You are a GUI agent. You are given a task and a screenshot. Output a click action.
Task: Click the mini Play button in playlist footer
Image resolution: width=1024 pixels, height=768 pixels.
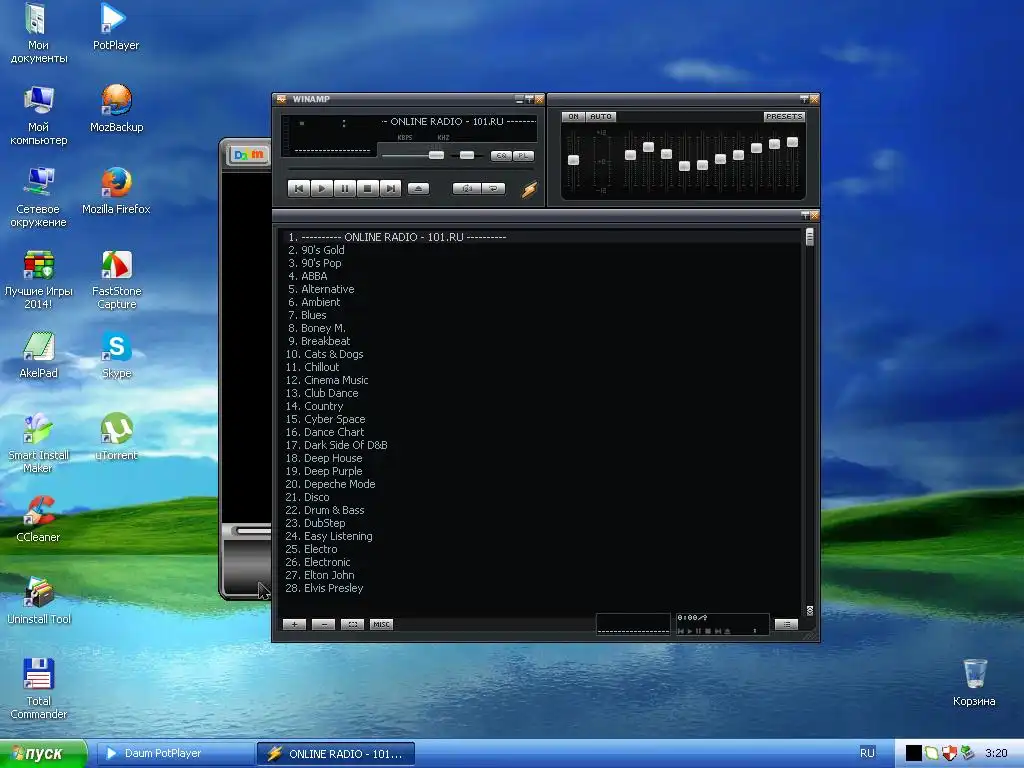690,631
